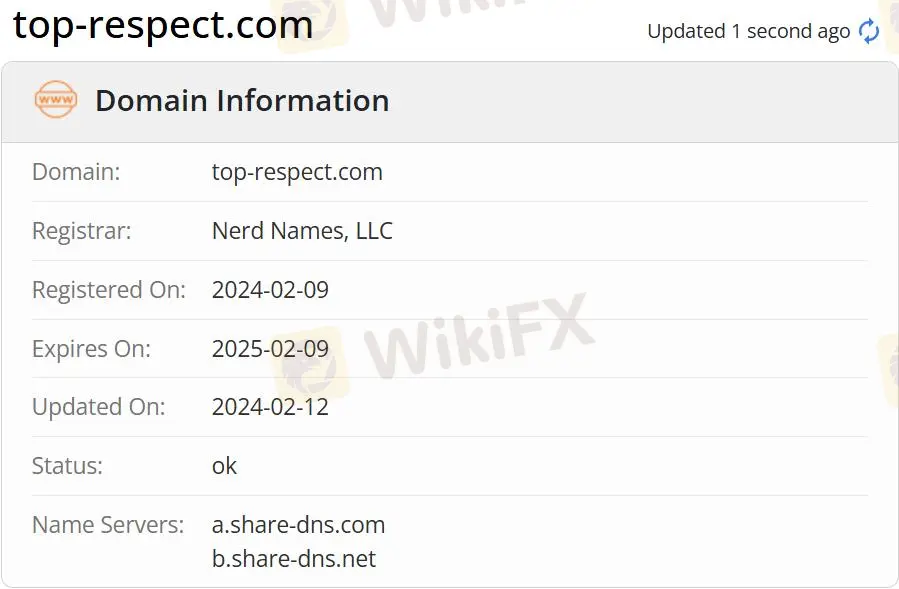Select the globe symbol beside Domain Information
The image size is (899, 589).
pos(55,100)
